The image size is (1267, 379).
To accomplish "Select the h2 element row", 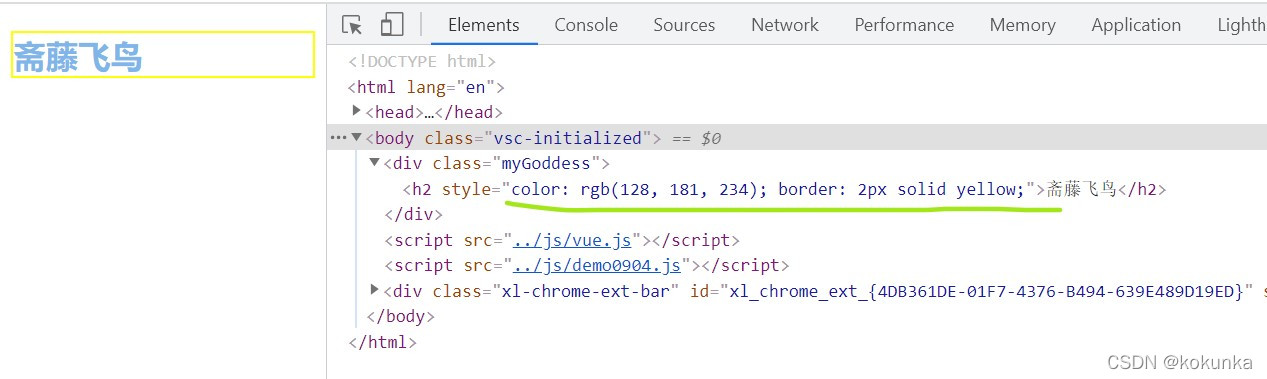I will tap(784, 189).
